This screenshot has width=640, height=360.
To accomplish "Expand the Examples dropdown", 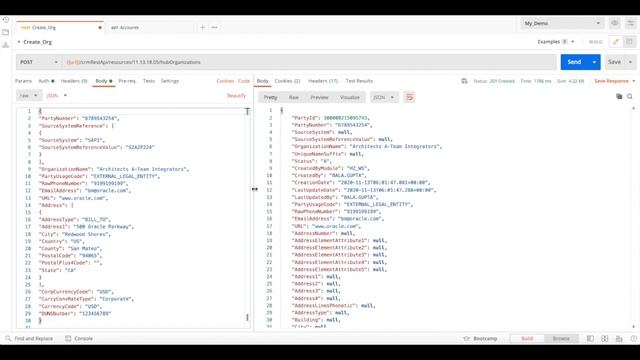I will pyautogui.click(x=556, y=42).
